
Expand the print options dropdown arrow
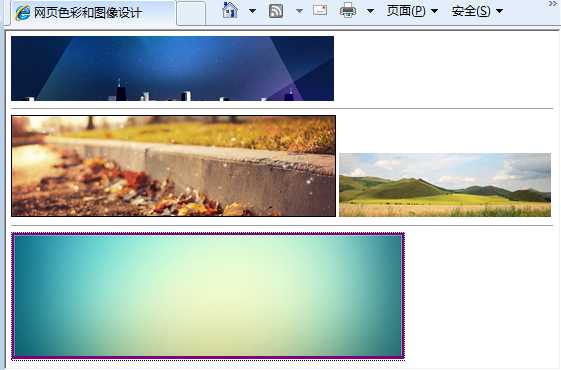coord(370,11)
